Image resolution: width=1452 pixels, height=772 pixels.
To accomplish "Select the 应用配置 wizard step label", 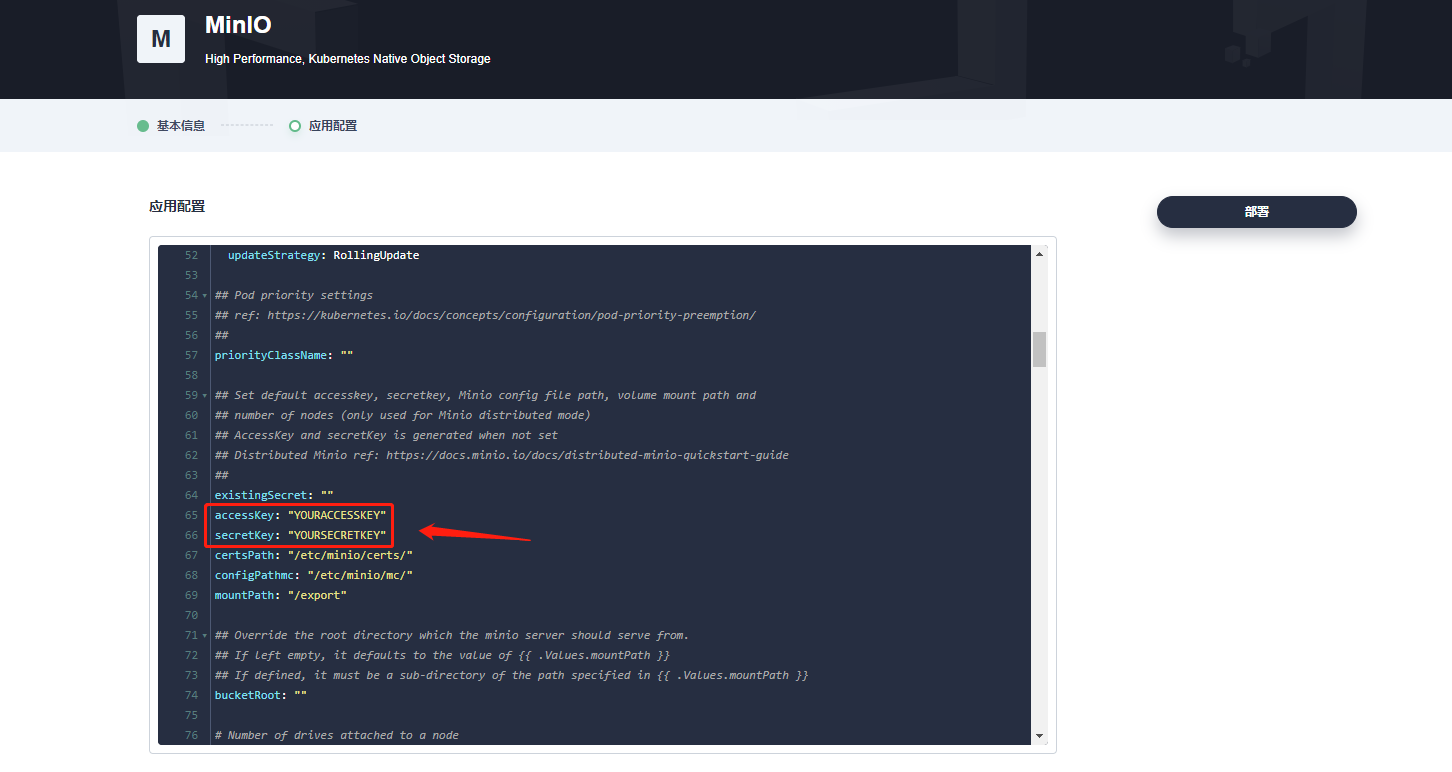I will click(331, 125).
